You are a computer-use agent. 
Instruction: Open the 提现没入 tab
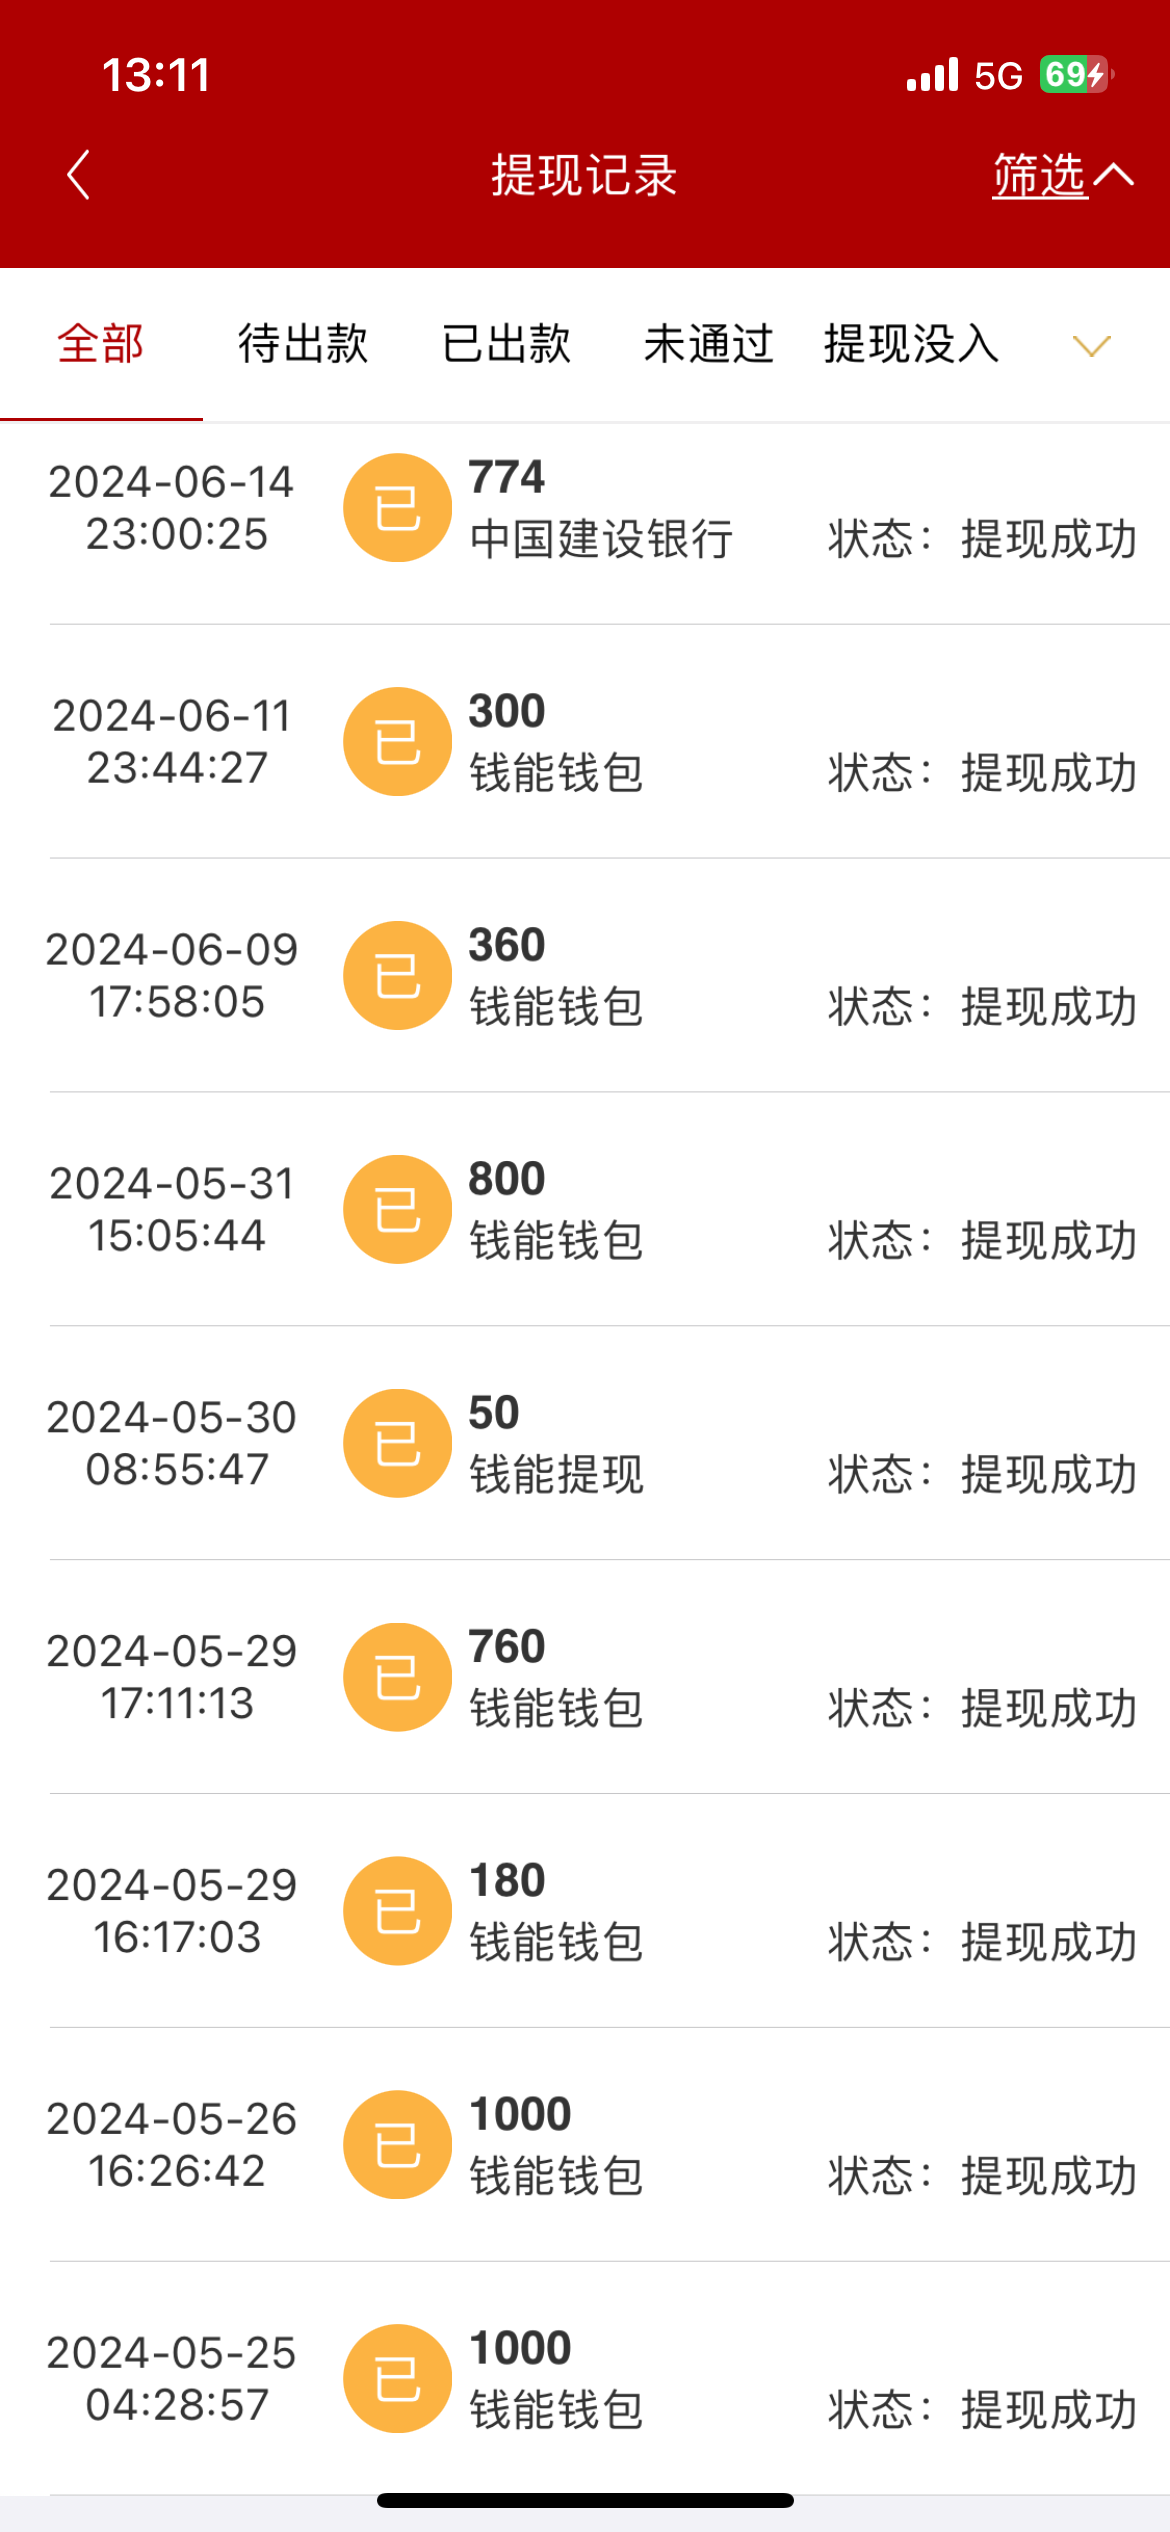[x=911, y=344]
